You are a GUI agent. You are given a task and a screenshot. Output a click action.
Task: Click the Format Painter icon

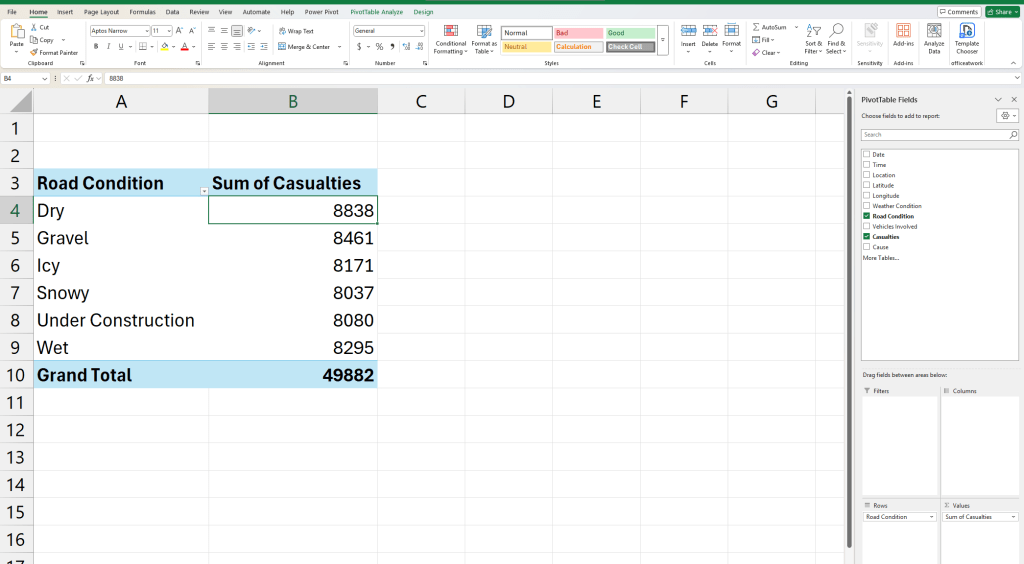pyautogui.click(x=35, y=53)
